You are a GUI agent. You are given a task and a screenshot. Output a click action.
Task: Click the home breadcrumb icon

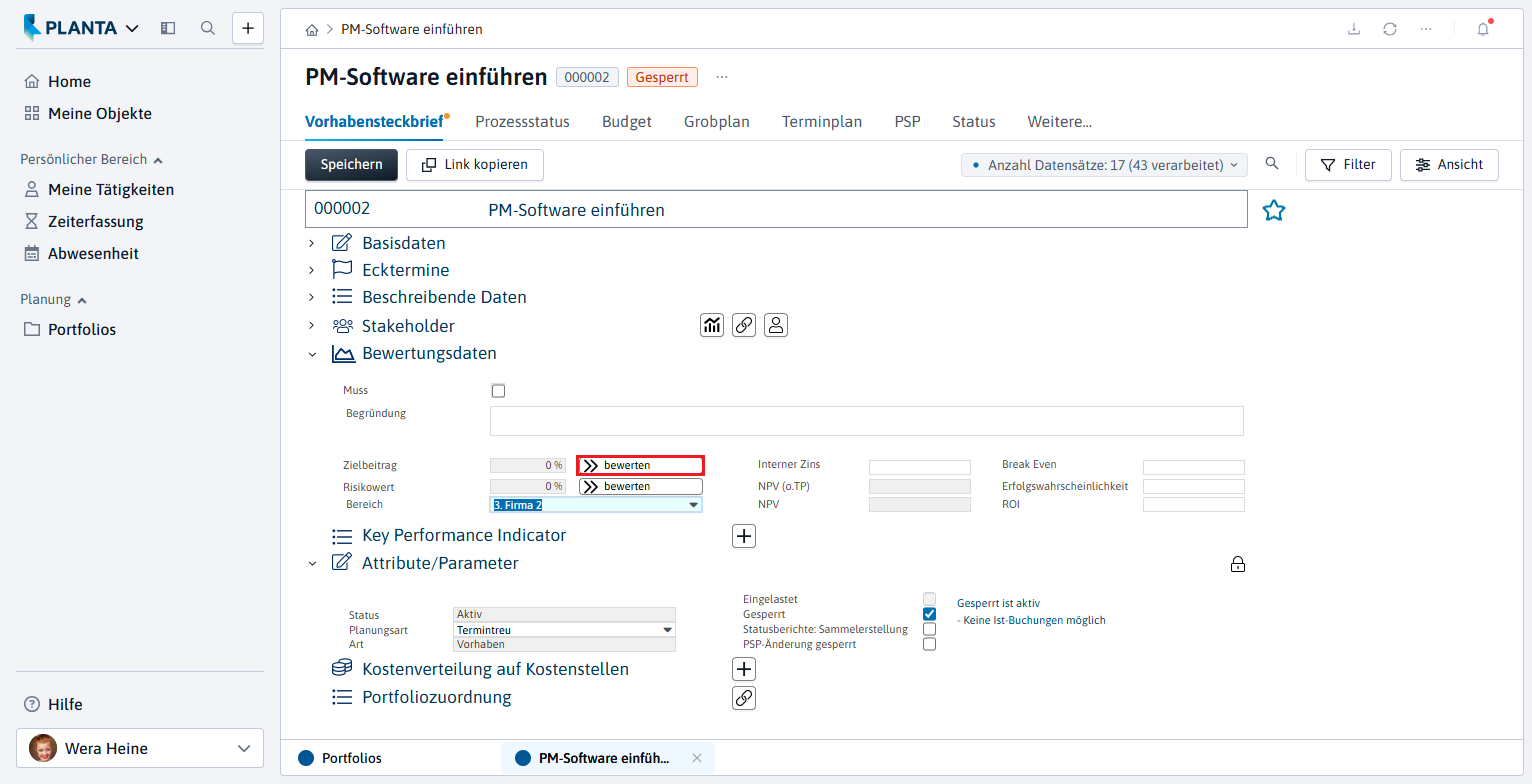tap(312, 30)
